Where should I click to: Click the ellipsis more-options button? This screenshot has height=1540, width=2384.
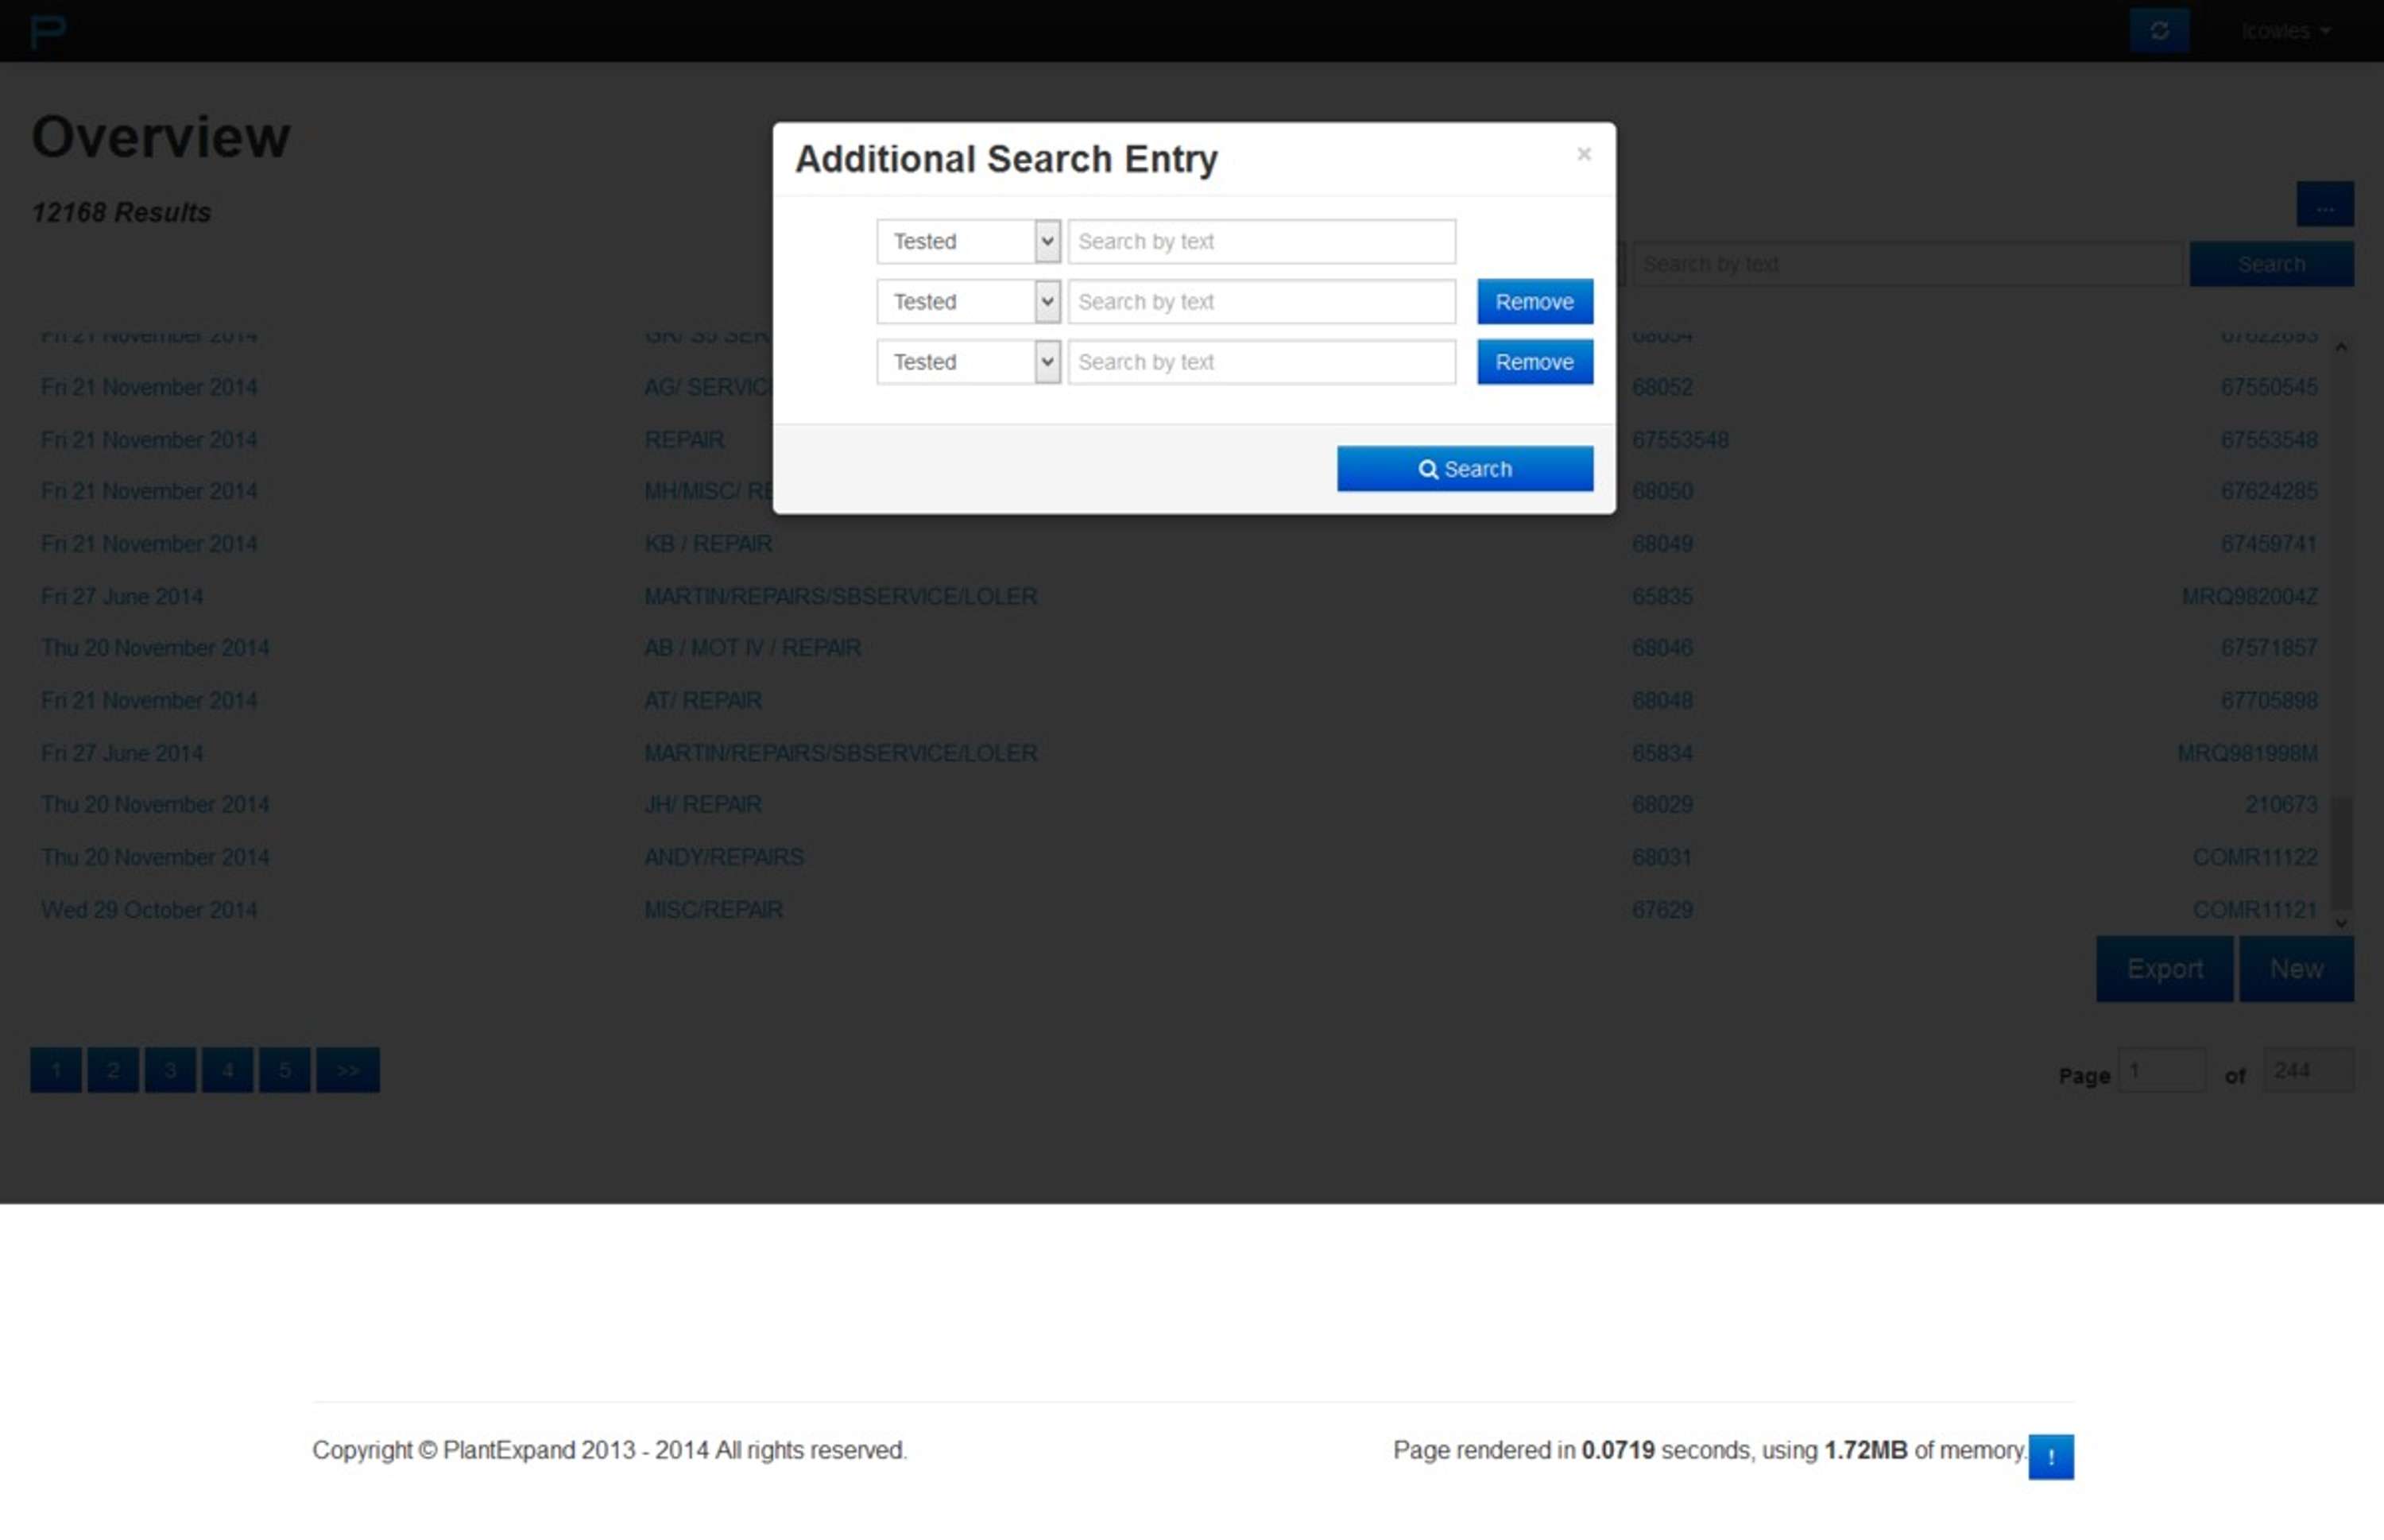click(2324, 204)
